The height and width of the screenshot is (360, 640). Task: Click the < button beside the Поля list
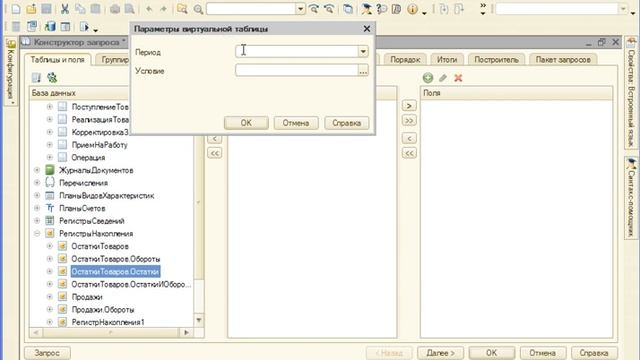click(409, 138)
